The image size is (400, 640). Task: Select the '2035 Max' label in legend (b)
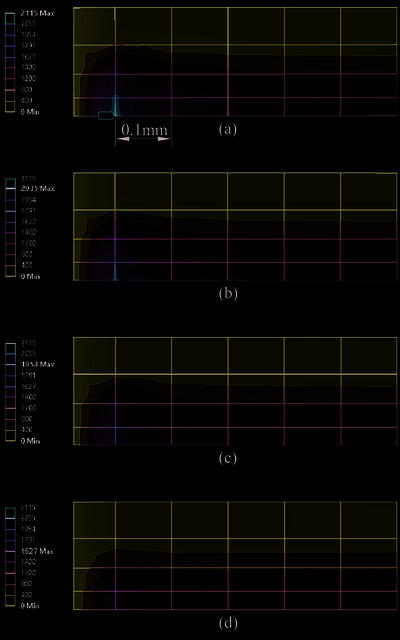coord(37,189)
